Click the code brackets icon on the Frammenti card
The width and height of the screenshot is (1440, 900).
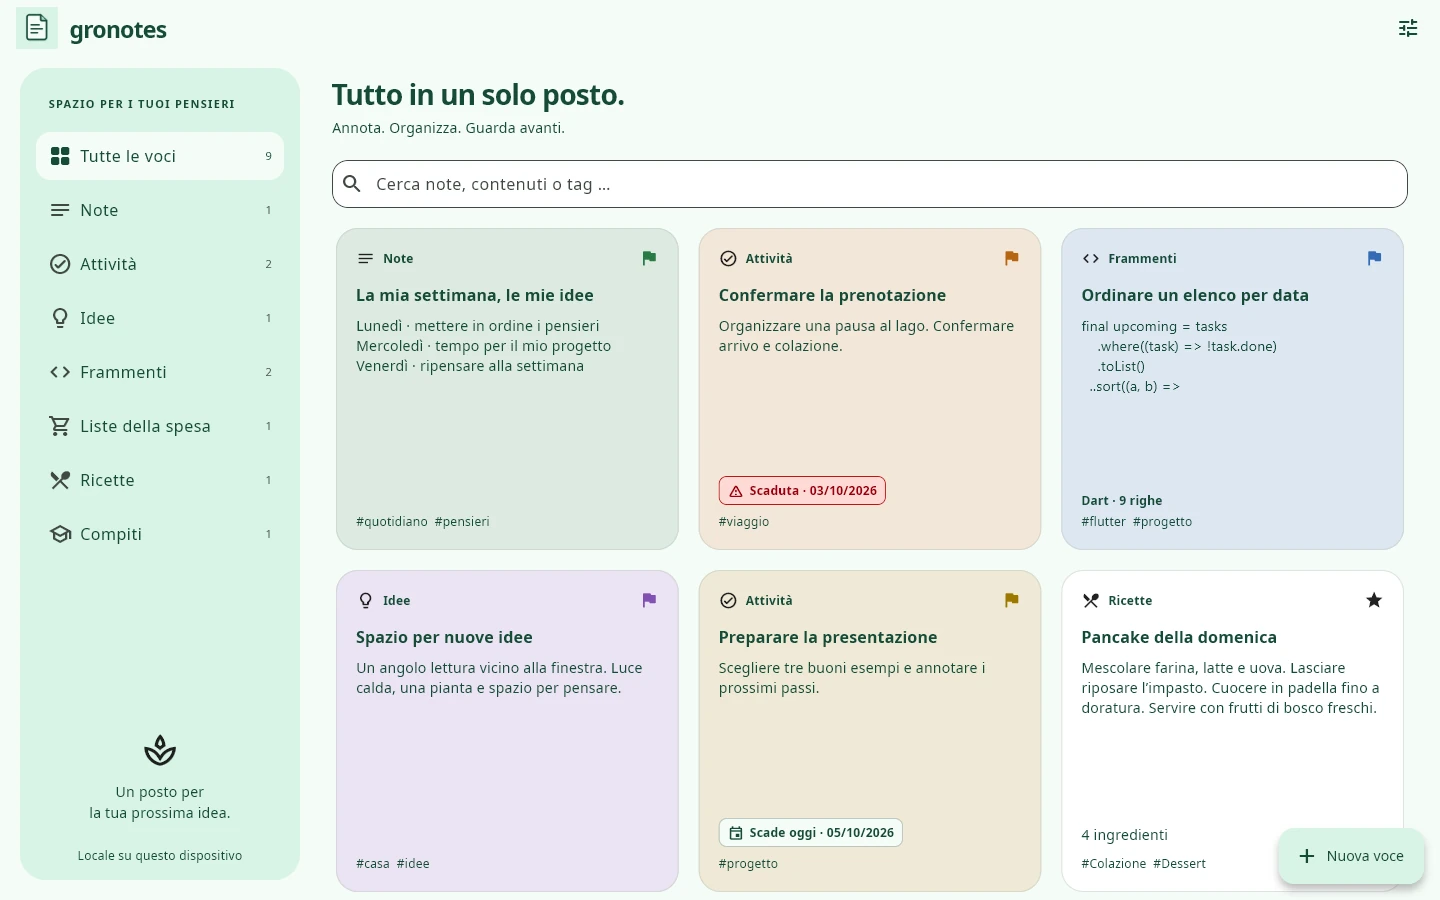click(1091, 258)
